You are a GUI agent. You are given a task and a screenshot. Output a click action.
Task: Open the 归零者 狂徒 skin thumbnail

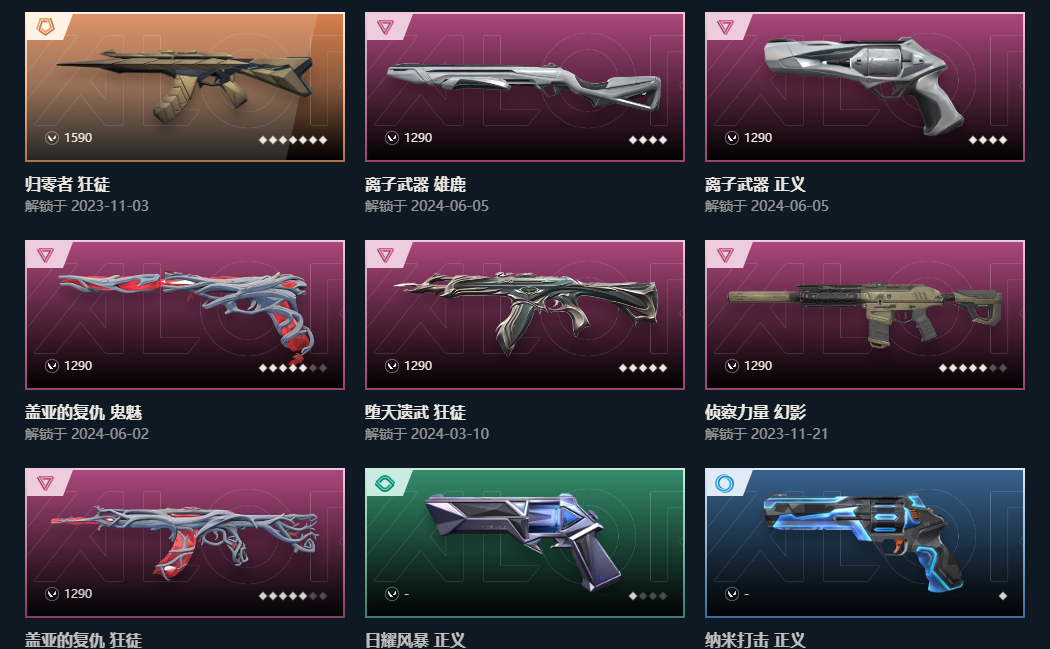[x=185, y=87]
